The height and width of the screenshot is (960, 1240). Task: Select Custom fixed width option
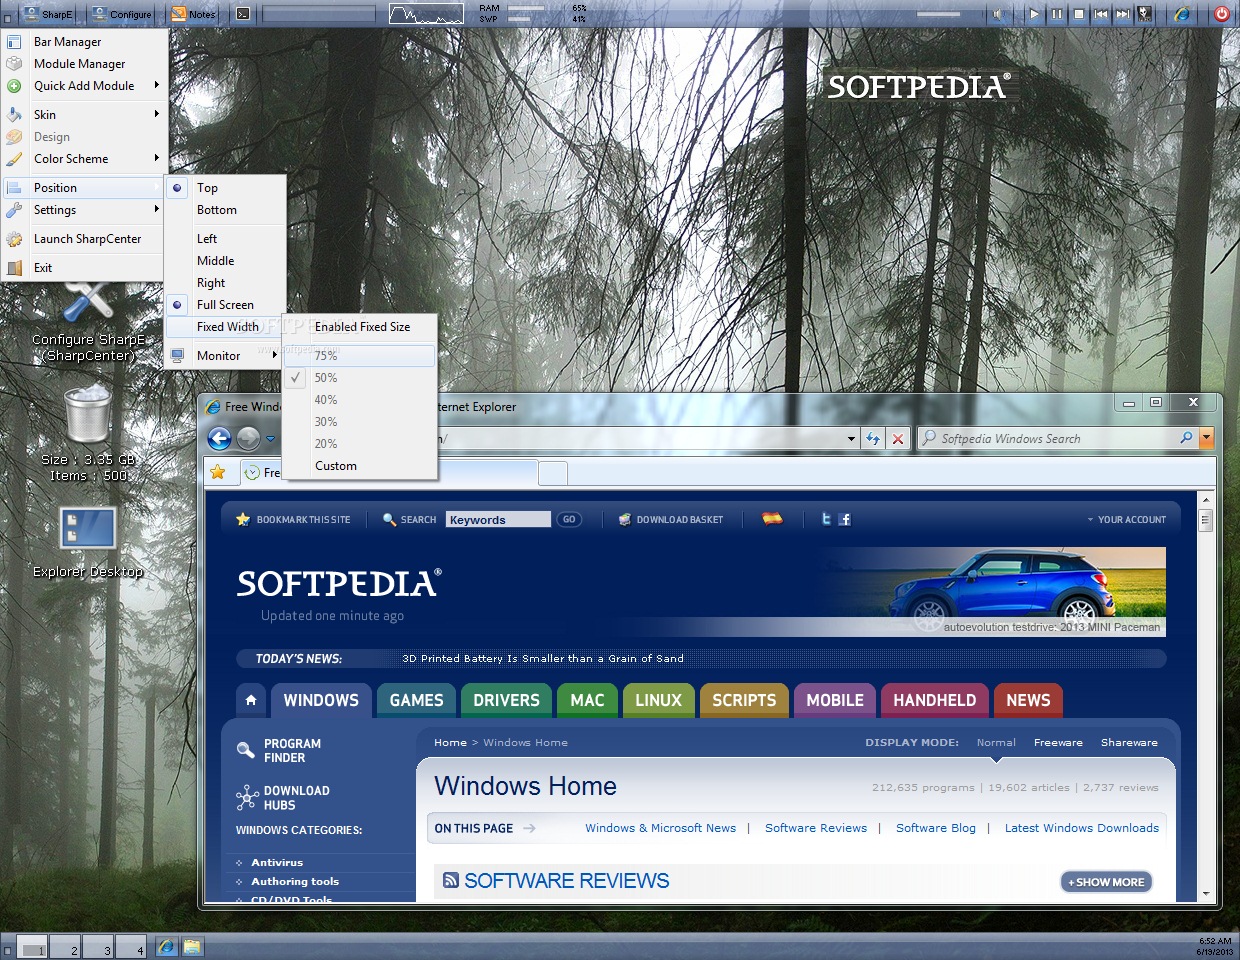(360, 466)
